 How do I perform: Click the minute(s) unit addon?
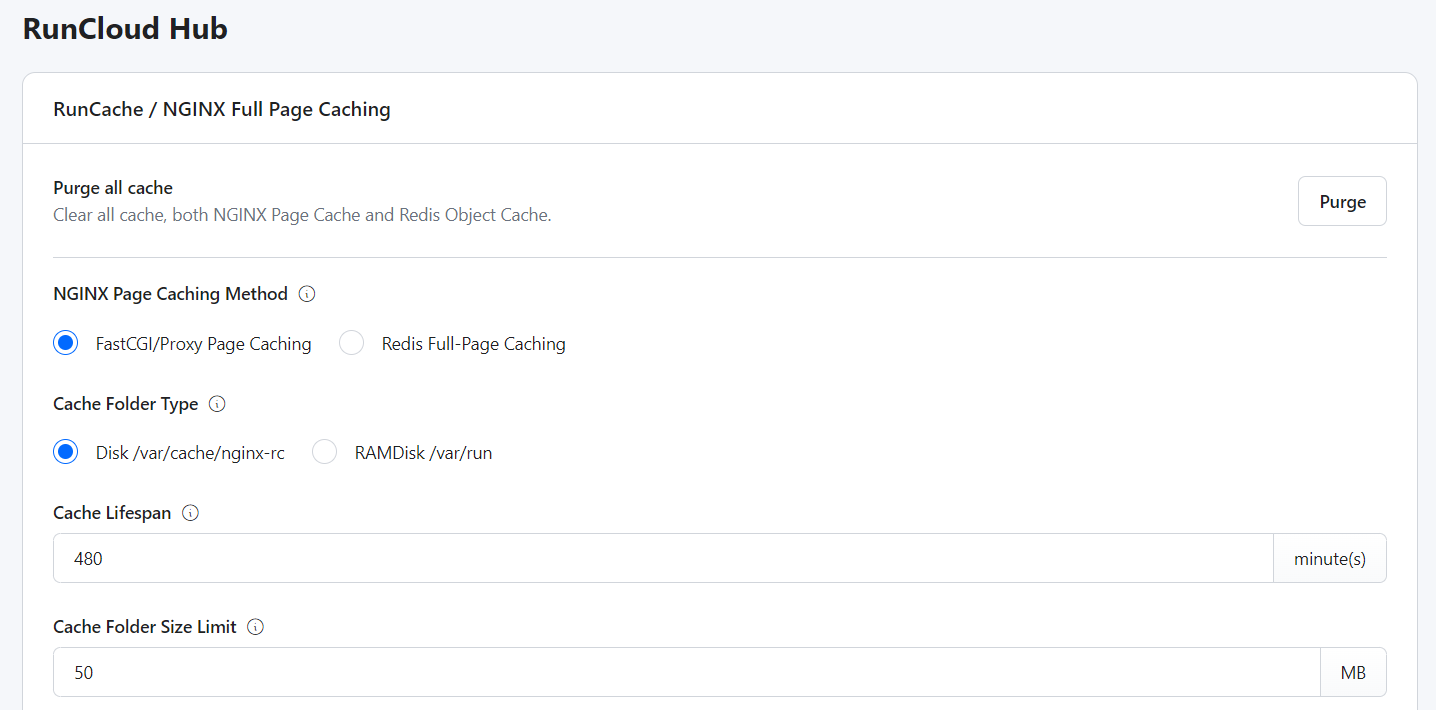(x=1330, y=558)
